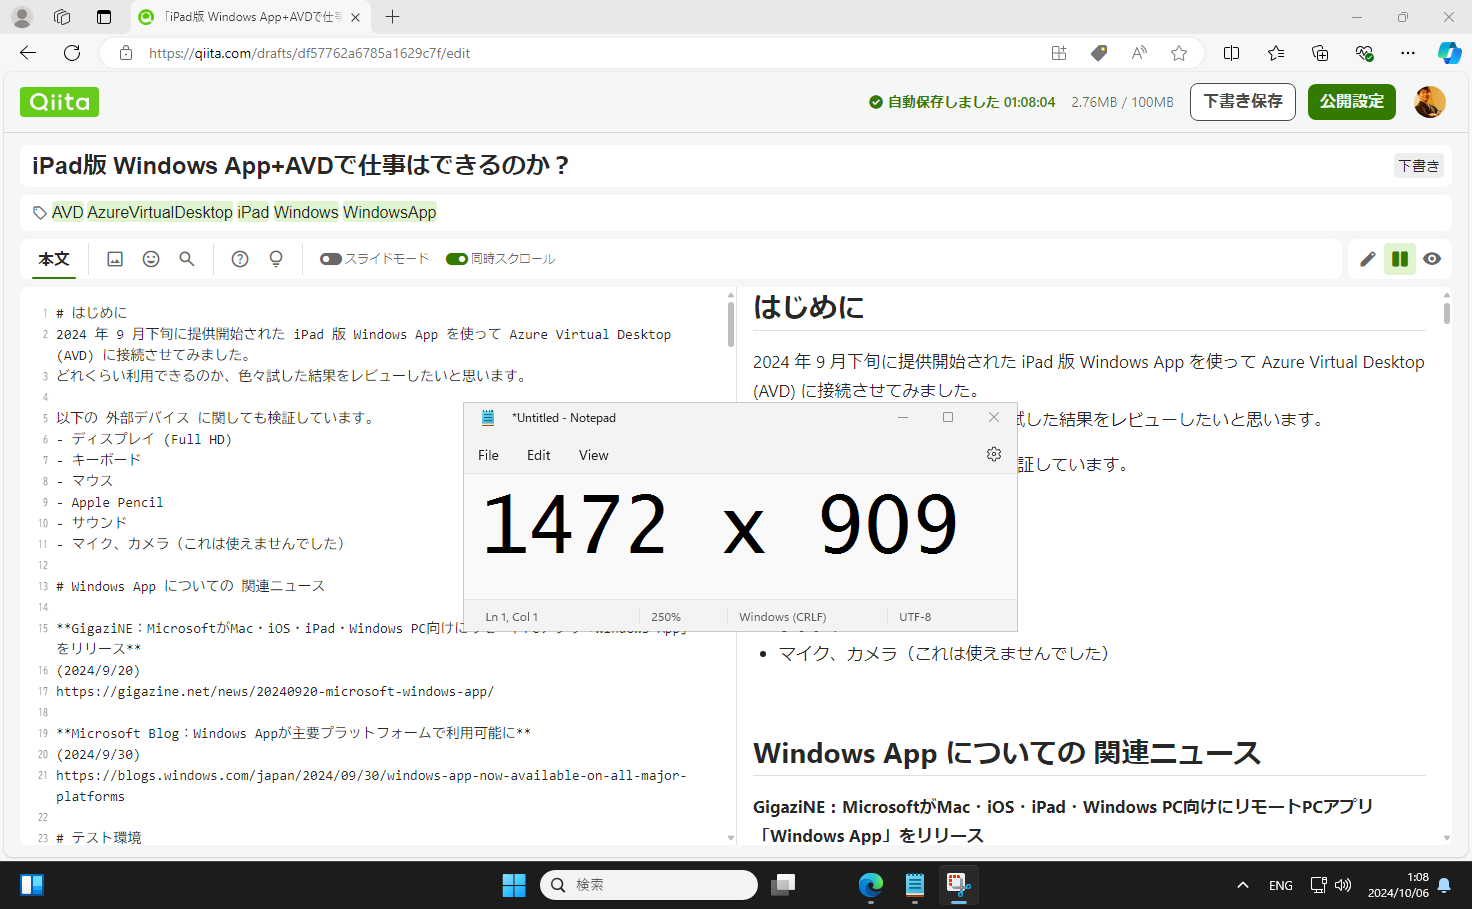The image size is (1472, 909).
Task: Select the search icon in the editor toolbar
Action: coord(186,258)
